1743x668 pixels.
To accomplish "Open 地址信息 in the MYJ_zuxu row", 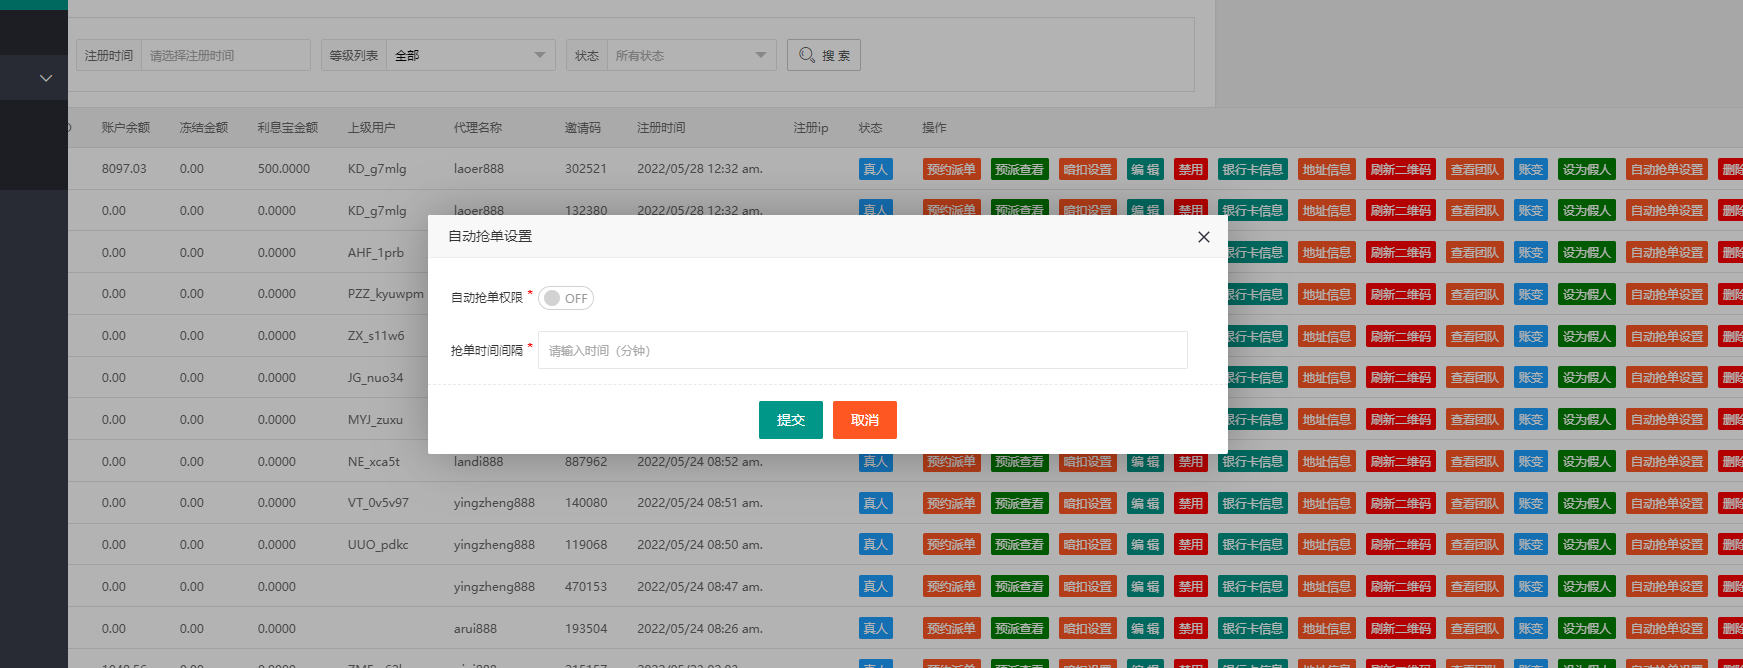I will click(x=1327, y=420).
